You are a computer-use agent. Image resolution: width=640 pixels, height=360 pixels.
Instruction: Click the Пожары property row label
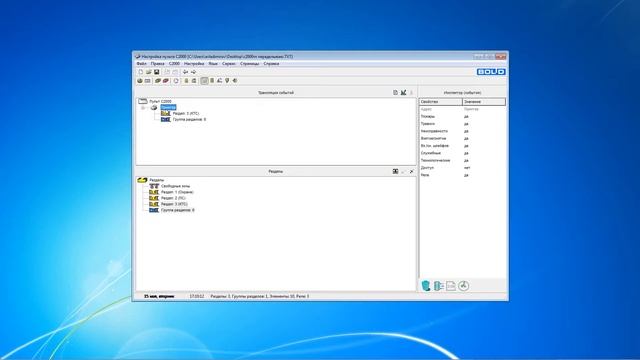pyautogui.click(x=428, y=117)
